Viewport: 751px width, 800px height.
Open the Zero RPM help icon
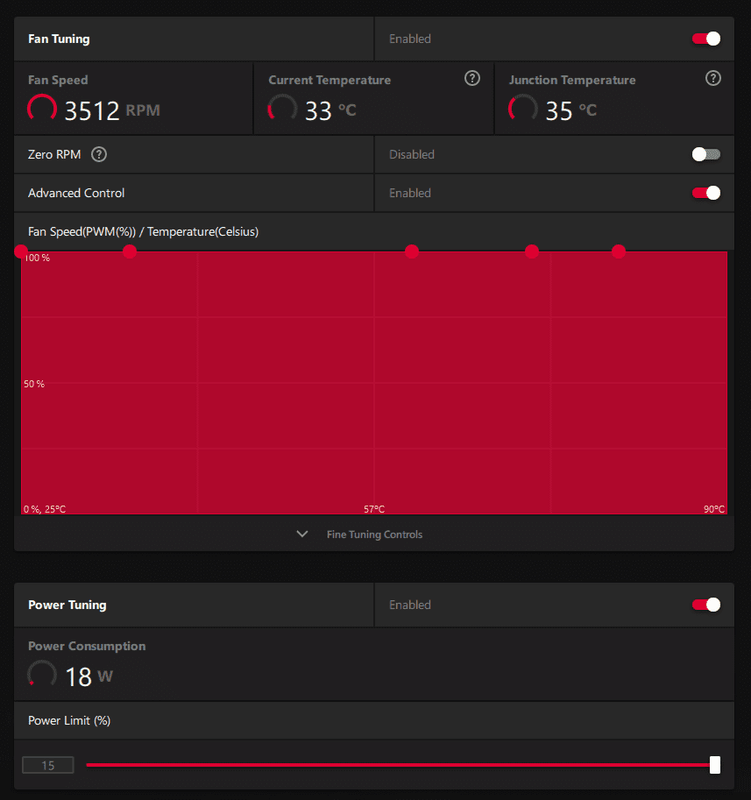pos(99,155)
